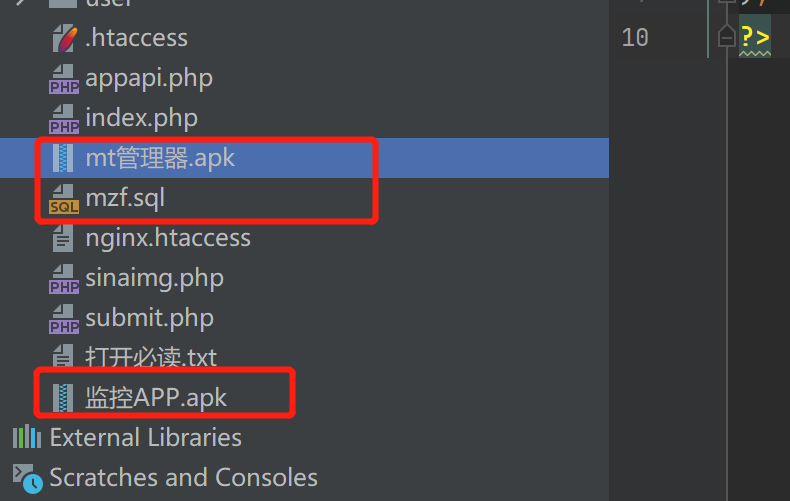Open the External Libraries node

point(145,438)
